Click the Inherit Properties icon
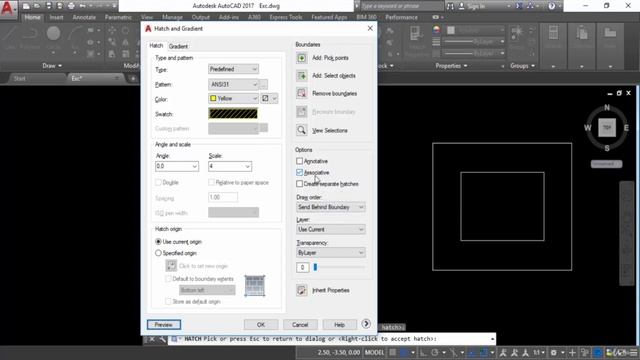This screenshot has width=640, height=360. click(x=302, y=290)
